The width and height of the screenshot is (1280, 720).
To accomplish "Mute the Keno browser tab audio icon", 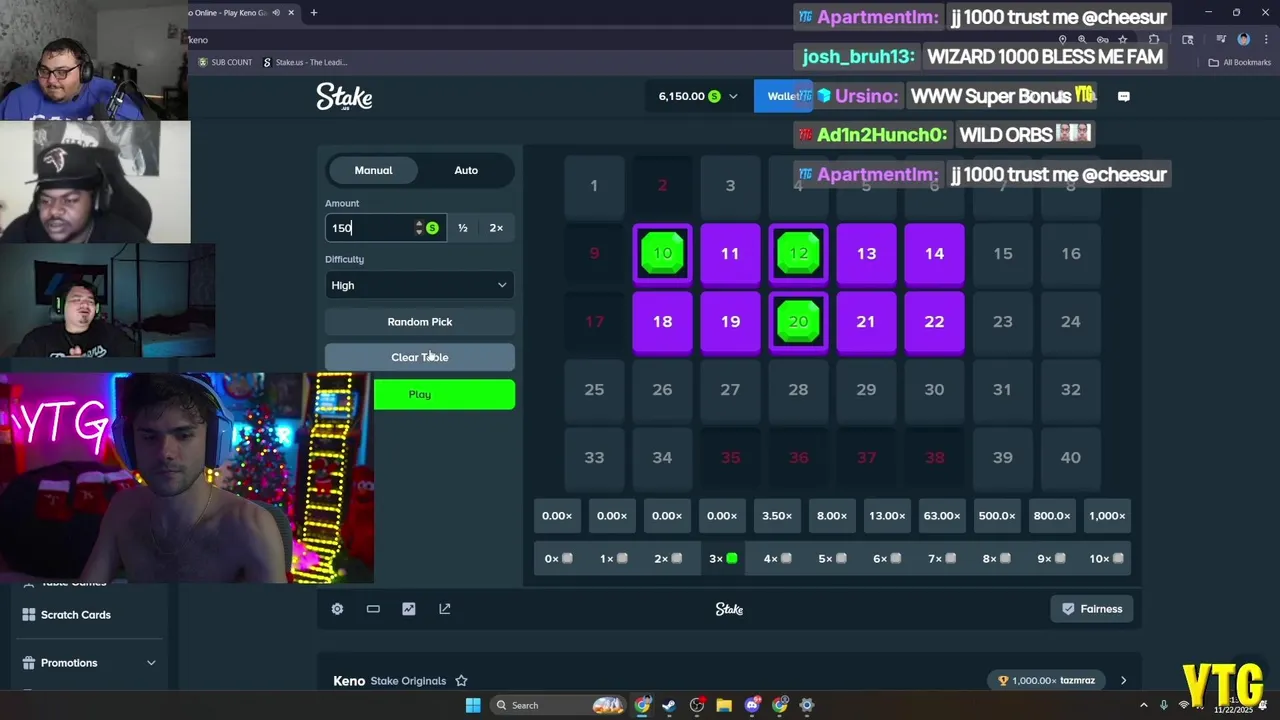I will pos(276,13).
